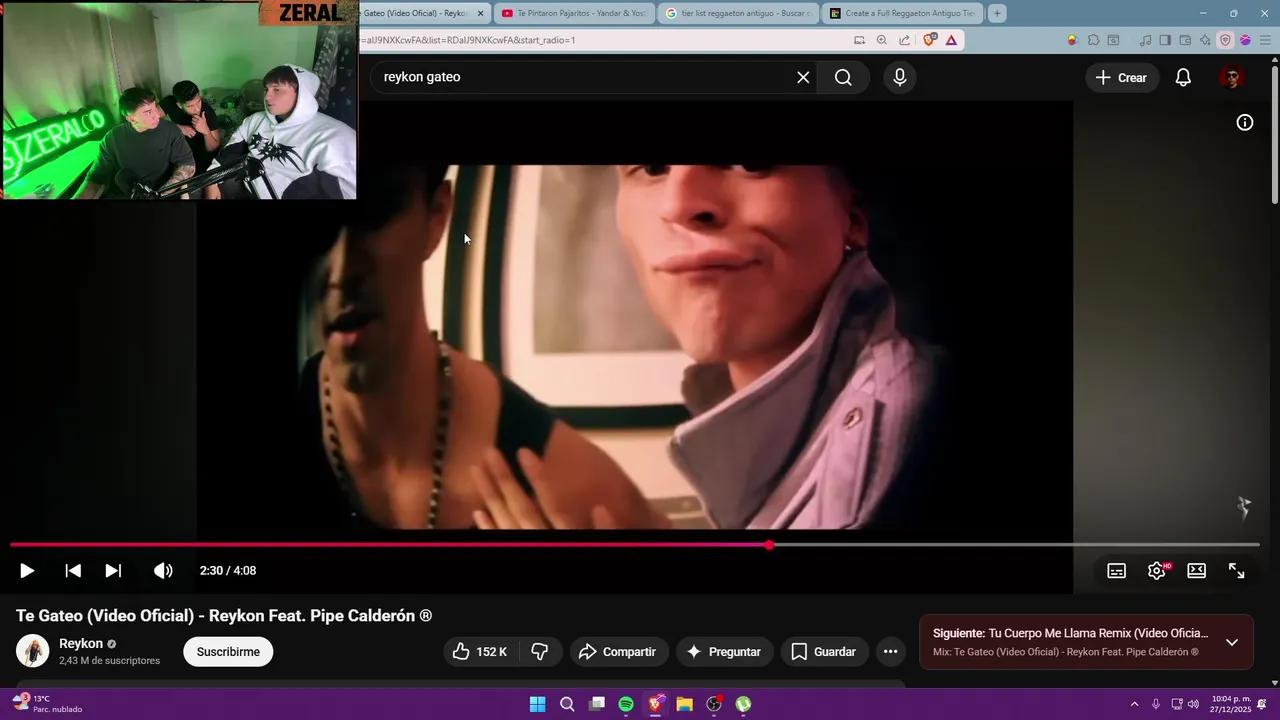Click the 2:30 / 4:08 time display

click(228, 571)
